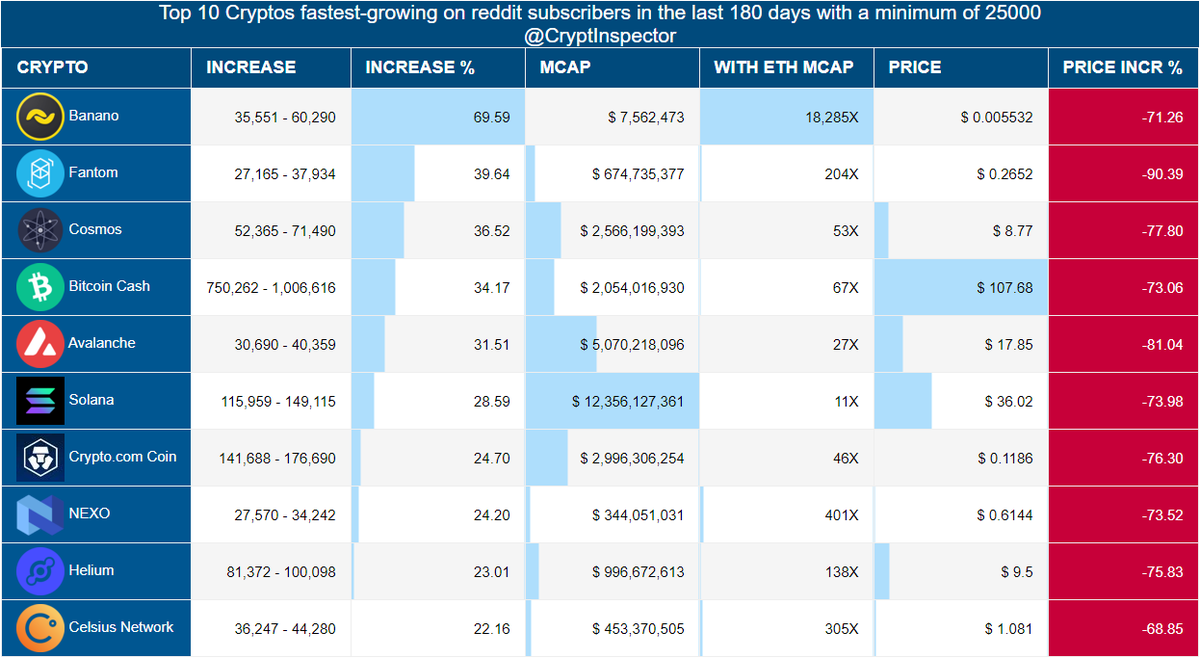Click the -90.39 price change cell
Screen dimensions: 1200x658
click(x=1124, y=174)
